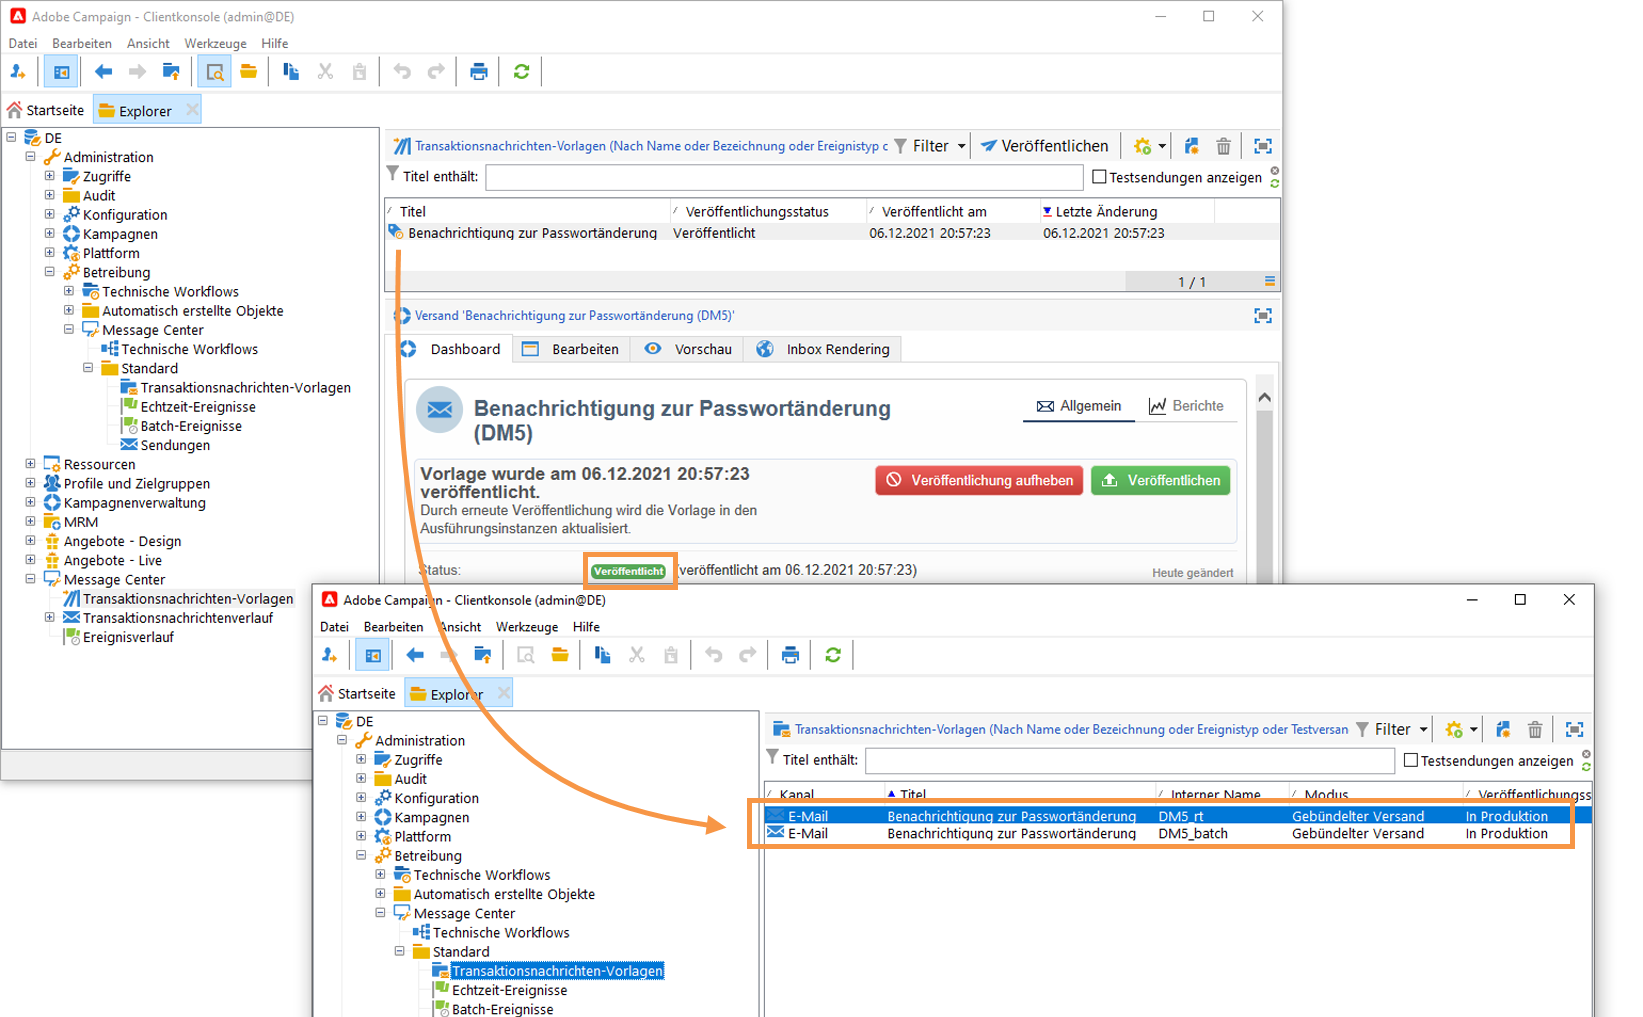Click the dashboard scrollbar up arrow

tap(1264, 397)
